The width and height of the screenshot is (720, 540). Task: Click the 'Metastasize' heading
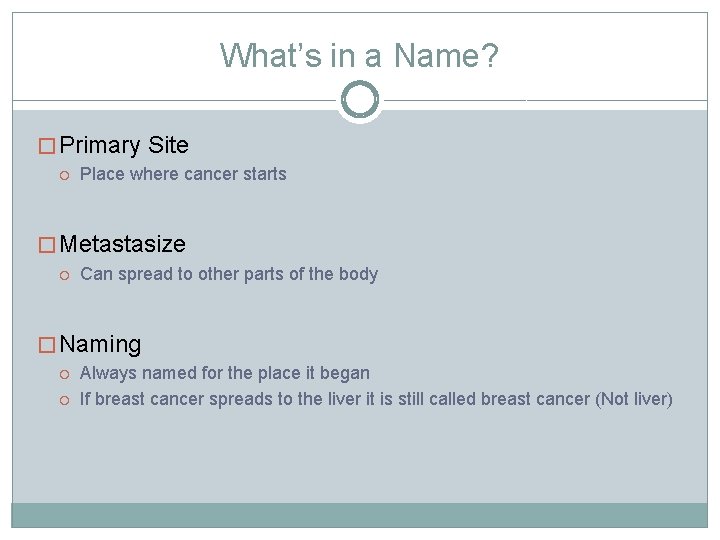[123, 244]
